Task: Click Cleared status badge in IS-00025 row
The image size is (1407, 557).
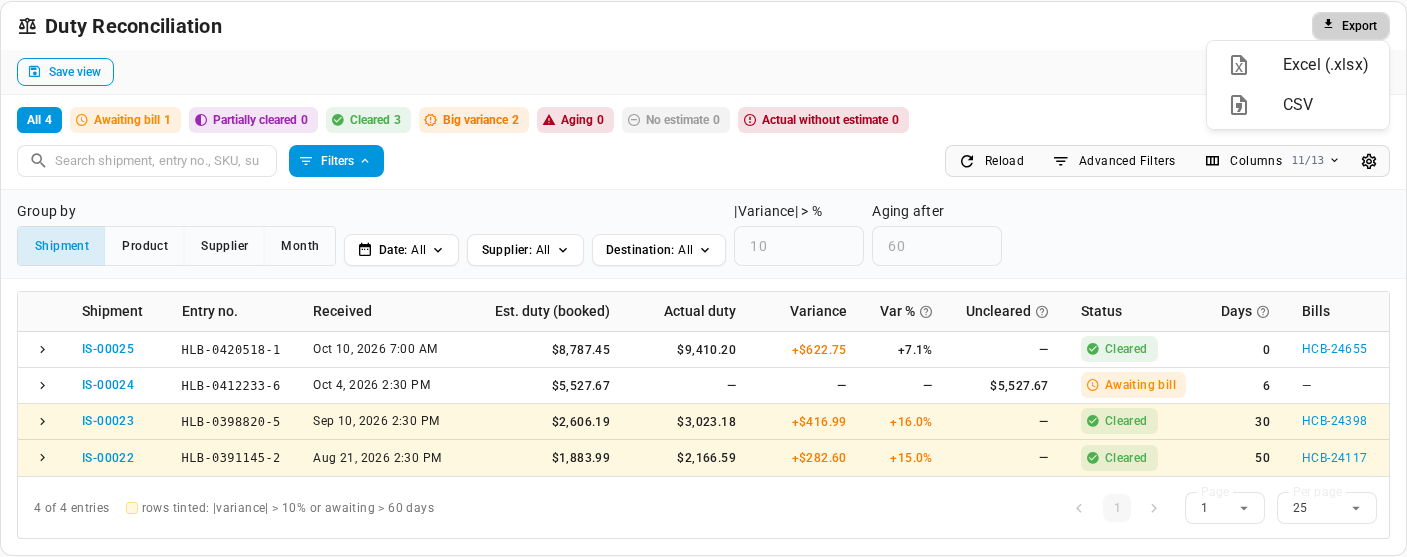Action: tap(1119, 349)
